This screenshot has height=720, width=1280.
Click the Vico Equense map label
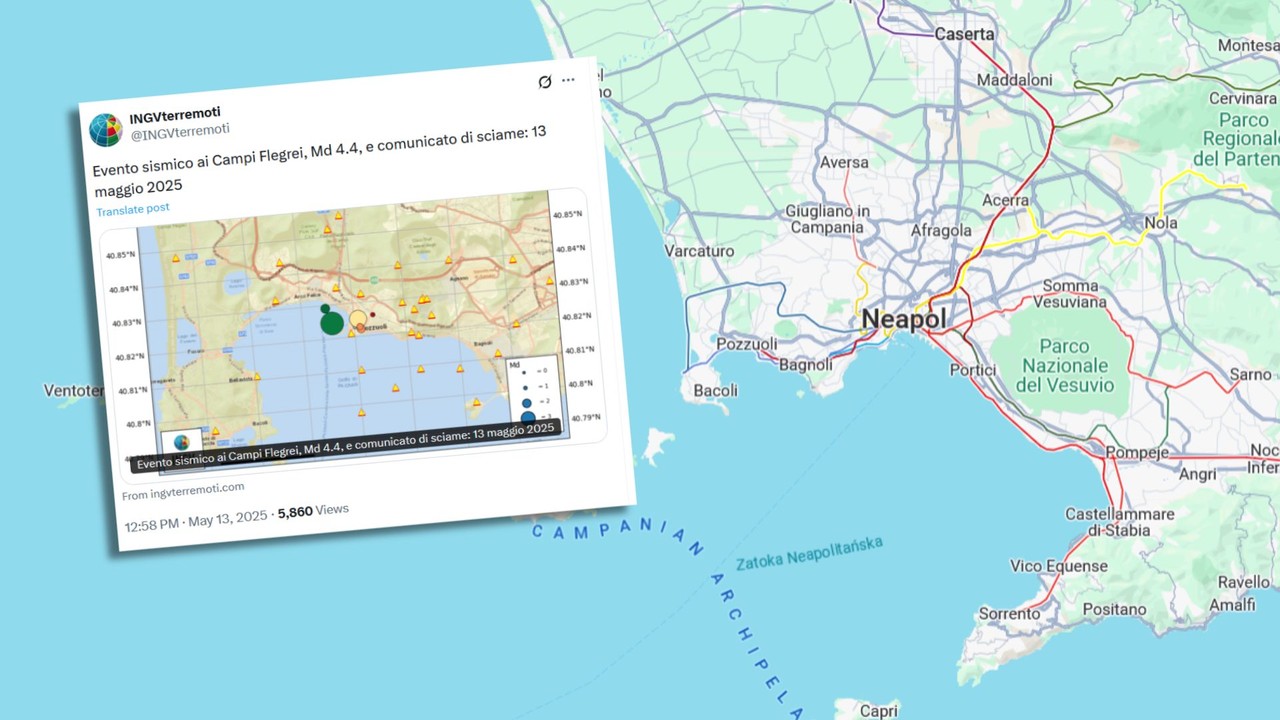click(1059, 566)
